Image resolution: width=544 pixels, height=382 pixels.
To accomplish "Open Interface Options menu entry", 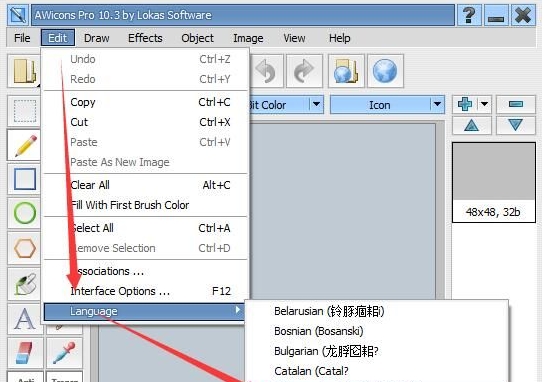I will [x=146, y=291].
